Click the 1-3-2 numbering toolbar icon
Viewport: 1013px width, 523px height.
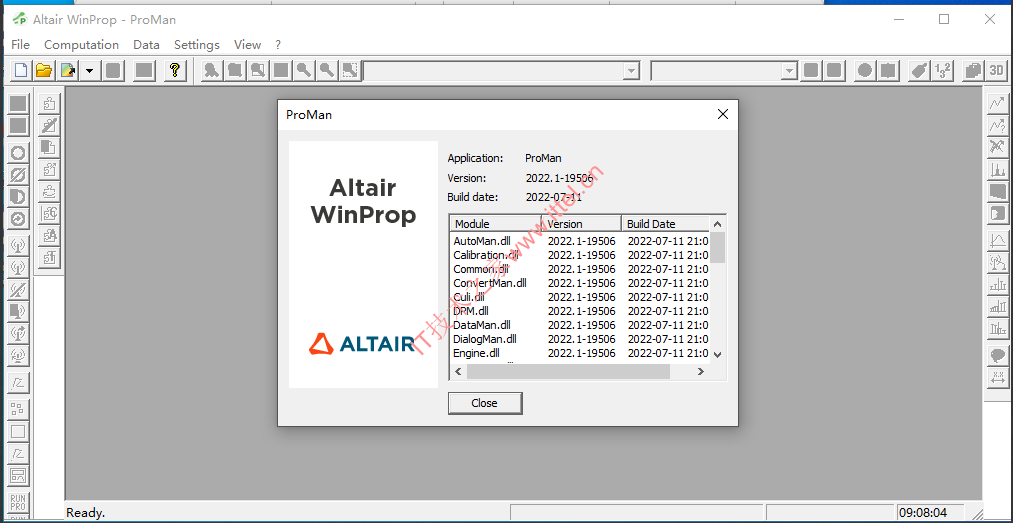point(942,70)
